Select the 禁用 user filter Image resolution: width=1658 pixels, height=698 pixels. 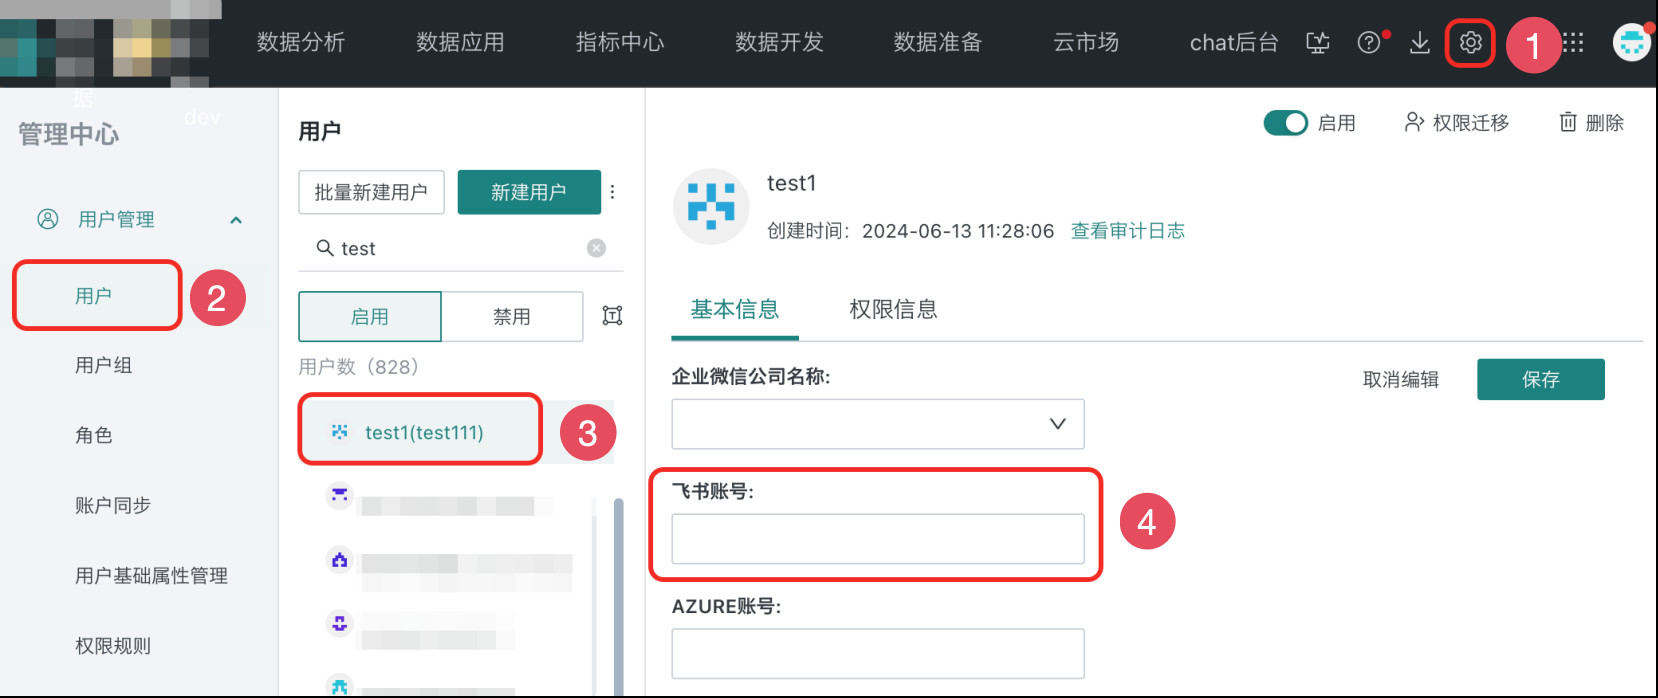tap(512, 317)
